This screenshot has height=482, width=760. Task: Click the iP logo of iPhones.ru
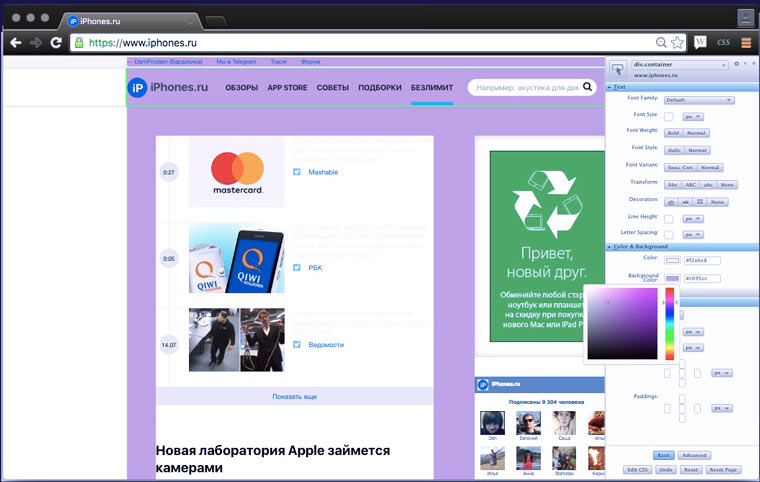click(137, 88)
